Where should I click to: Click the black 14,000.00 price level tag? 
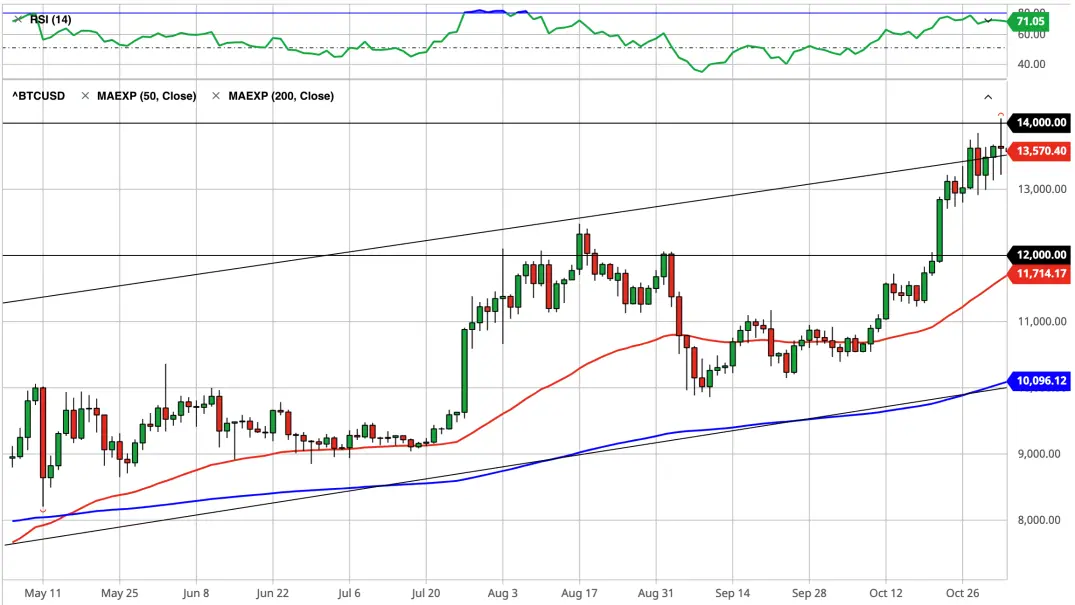1040,123
